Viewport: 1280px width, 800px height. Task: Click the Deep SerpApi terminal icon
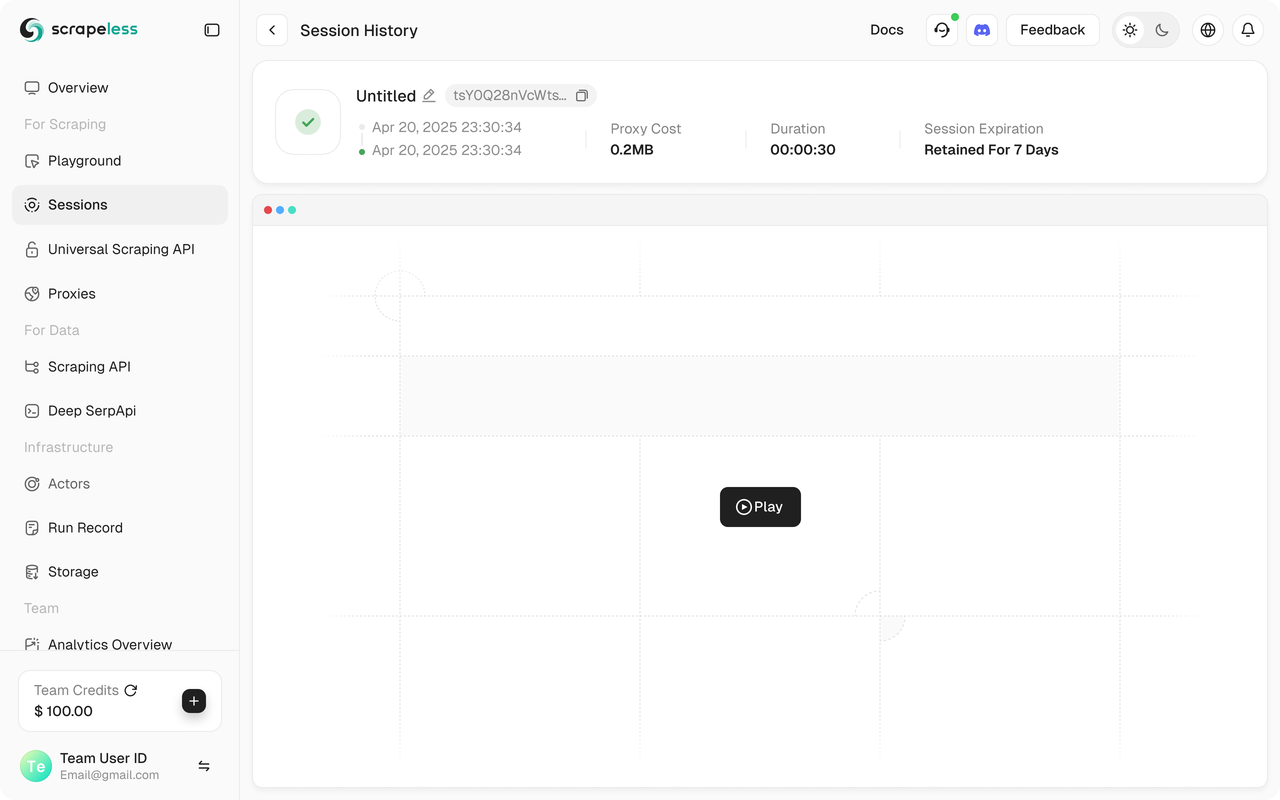point(32,411)
